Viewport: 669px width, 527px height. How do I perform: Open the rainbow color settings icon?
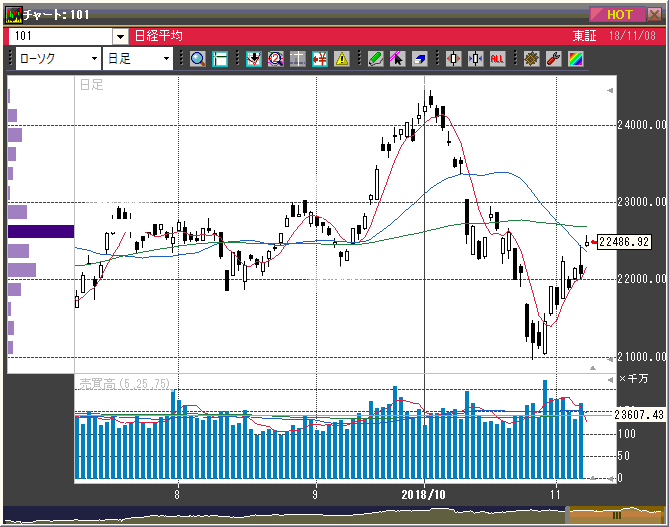[x=575, y=59]
